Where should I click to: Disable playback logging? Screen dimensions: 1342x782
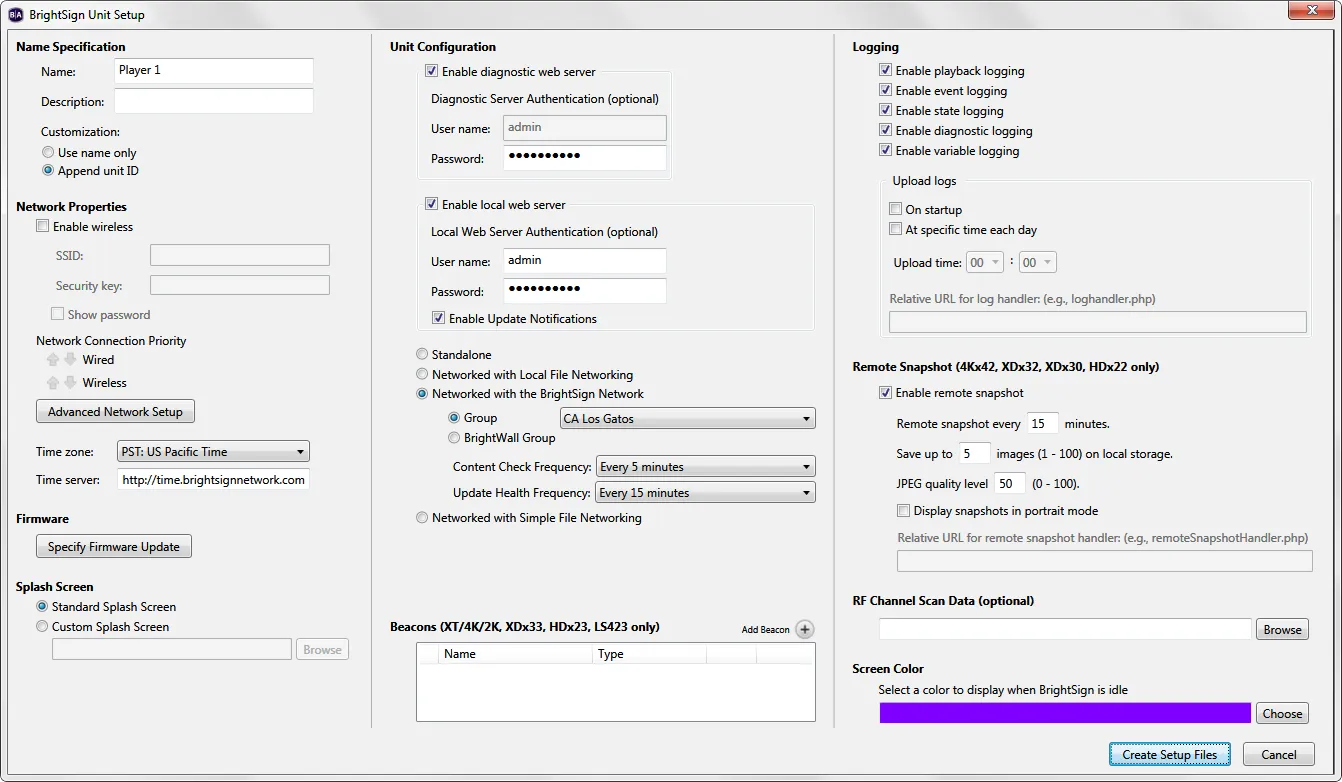886,71
